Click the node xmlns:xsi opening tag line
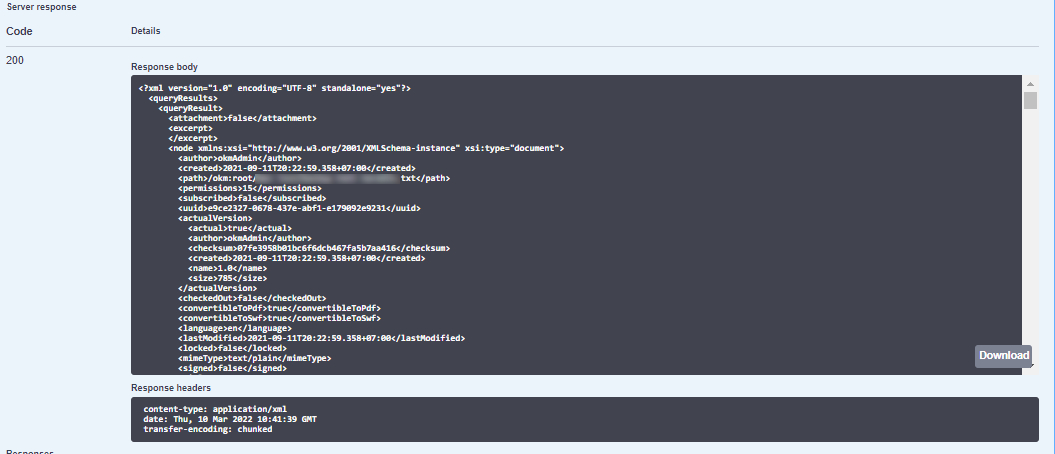 tap(366, 148)
